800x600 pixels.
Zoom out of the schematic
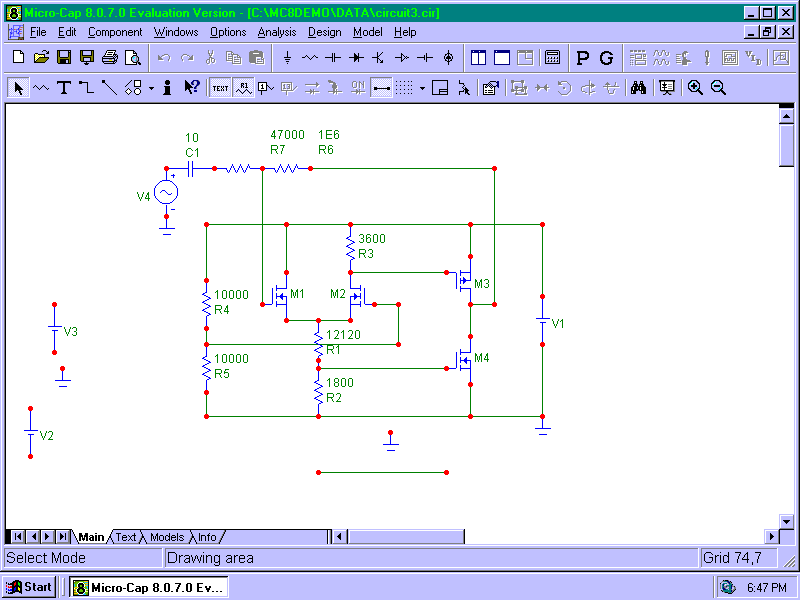coord(718,88)
